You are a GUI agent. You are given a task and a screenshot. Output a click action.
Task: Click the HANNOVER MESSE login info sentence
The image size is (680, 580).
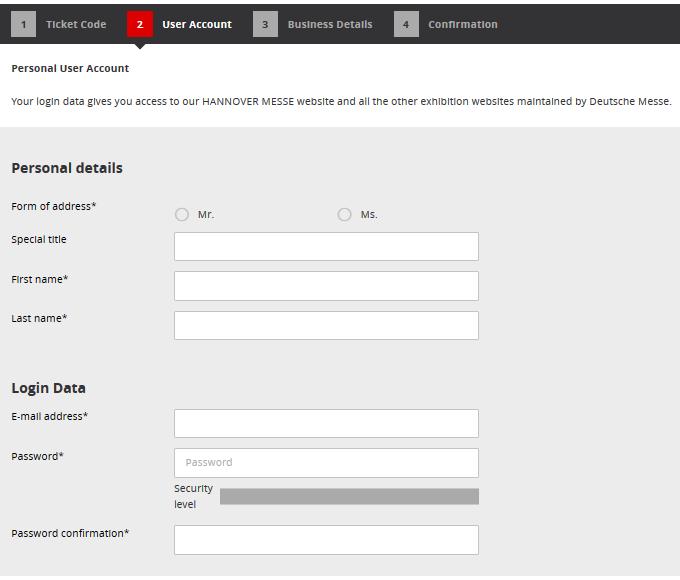[341, 102]
